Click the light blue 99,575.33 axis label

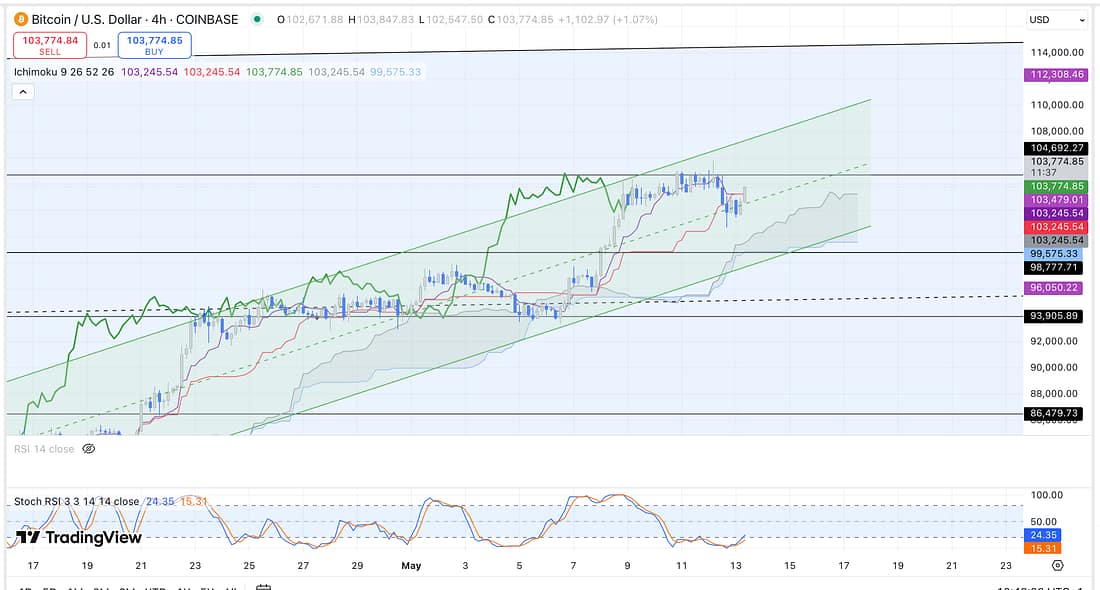tap(1055, 254)
